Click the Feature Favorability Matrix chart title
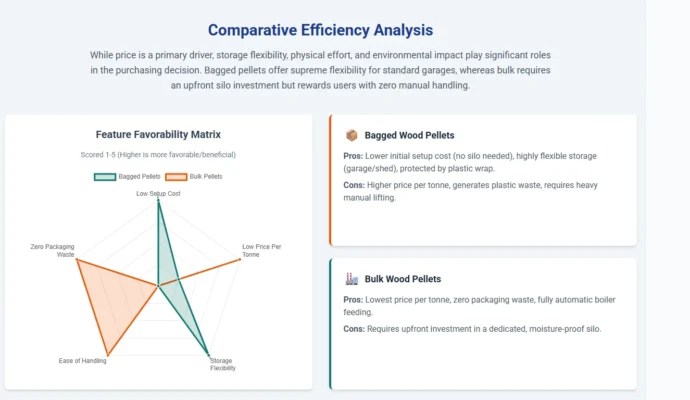Viewport: 690px width, 400px height. point(158,134)
